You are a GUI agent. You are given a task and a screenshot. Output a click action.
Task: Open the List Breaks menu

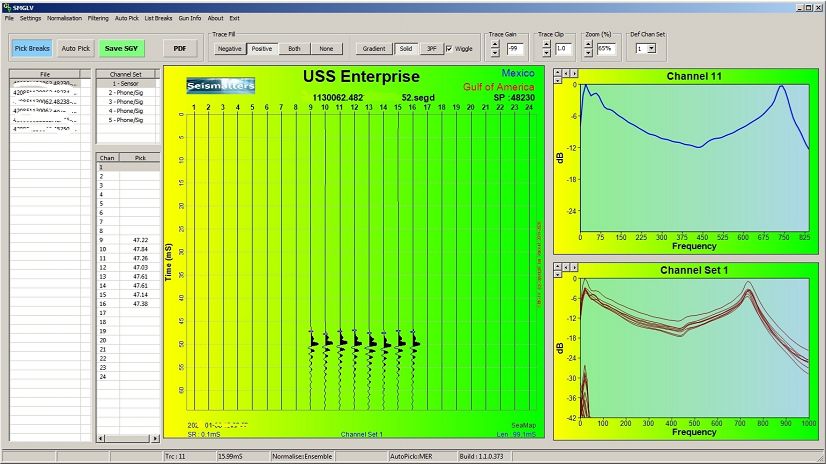pos(158,18)
